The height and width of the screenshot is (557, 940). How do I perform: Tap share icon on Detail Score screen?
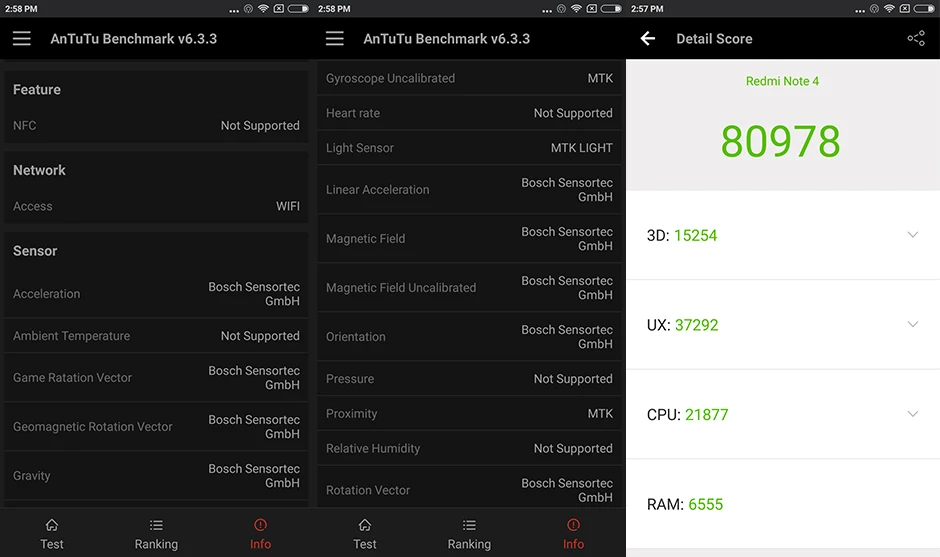(915, 39)
